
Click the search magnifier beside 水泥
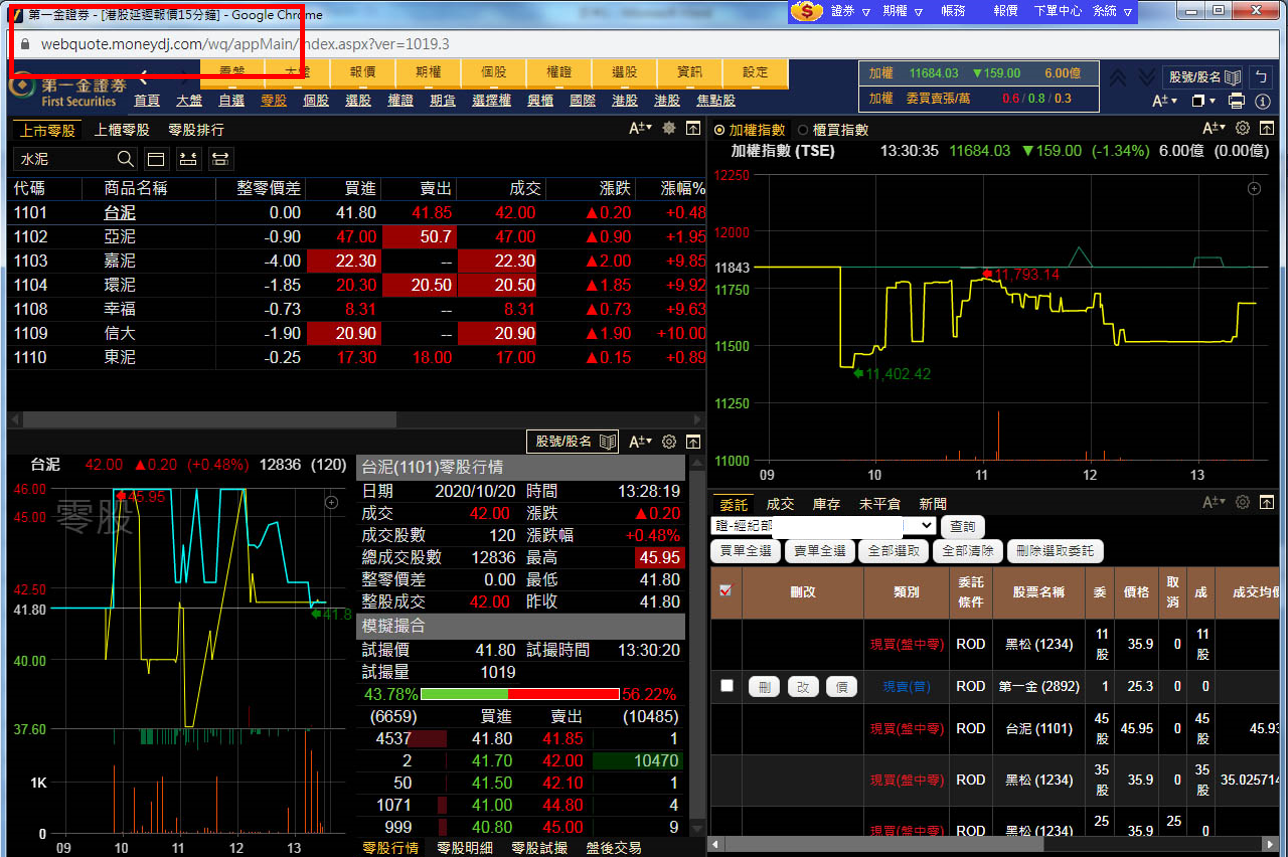[x=125, y=159]
